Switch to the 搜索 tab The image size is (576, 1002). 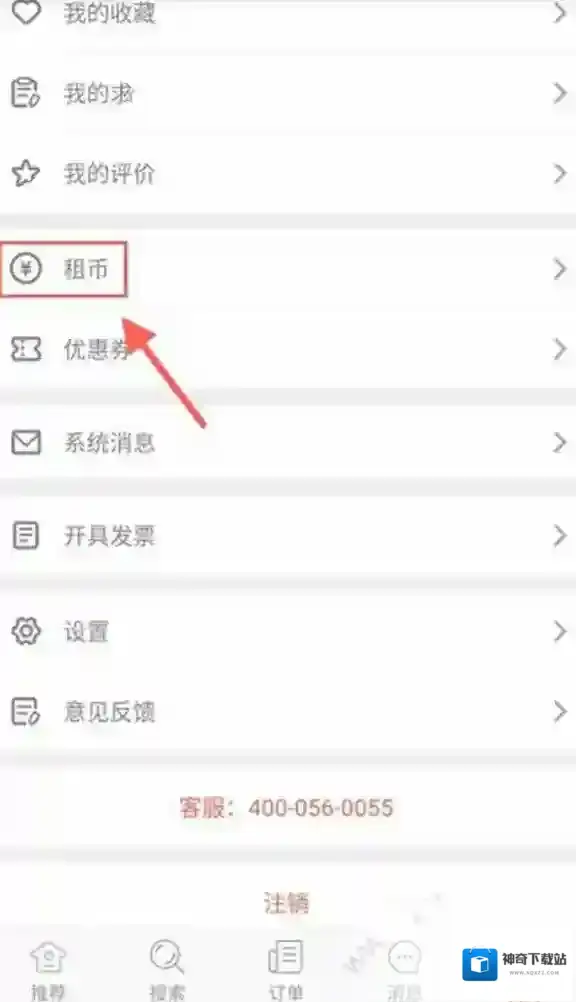point(167,968)
